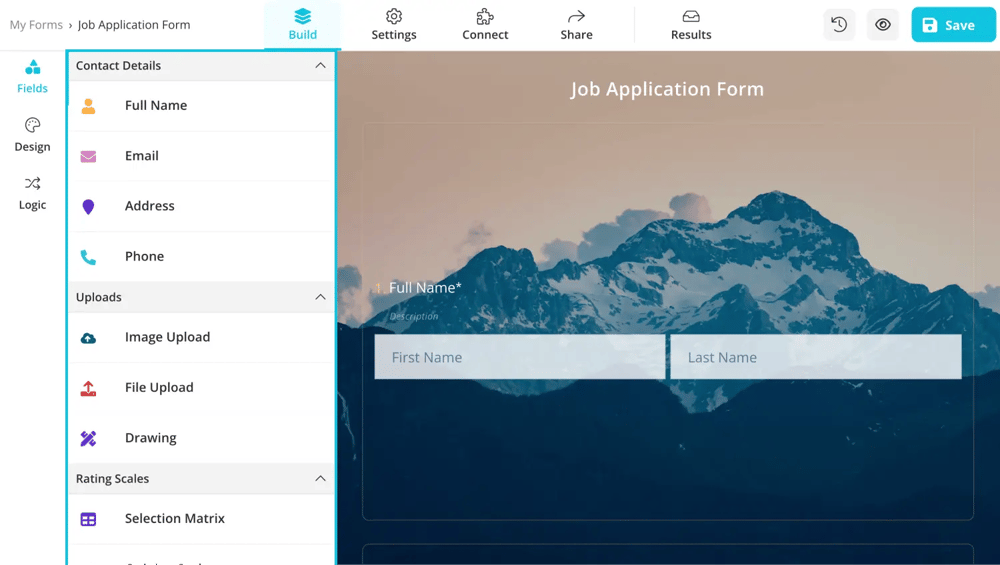Click the Share arrow icon
The image size is (1000, 565).
[x=576, y=16]
